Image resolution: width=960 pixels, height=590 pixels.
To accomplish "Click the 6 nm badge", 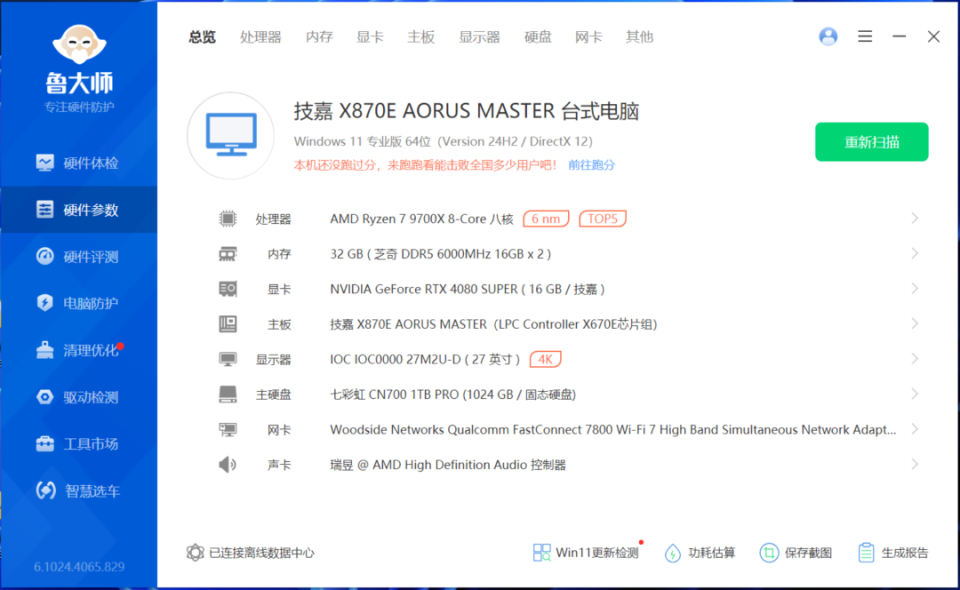I will [546, 218].
